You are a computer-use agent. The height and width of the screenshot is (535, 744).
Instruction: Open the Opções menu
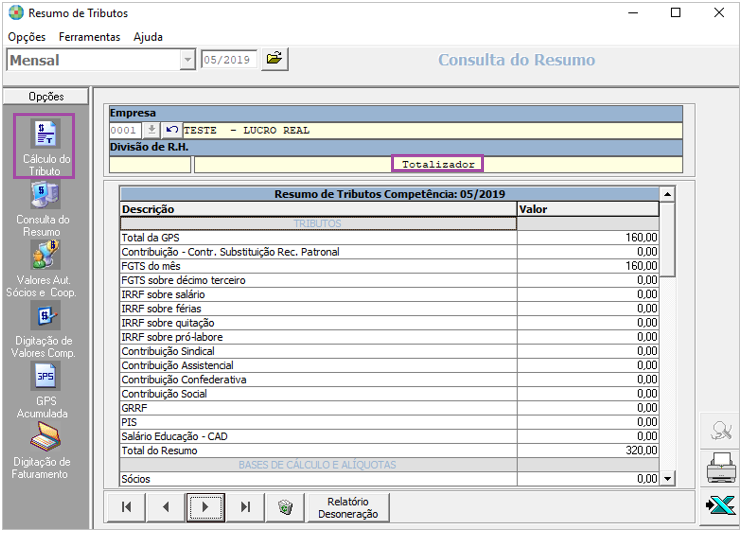[x=27, y=37]
